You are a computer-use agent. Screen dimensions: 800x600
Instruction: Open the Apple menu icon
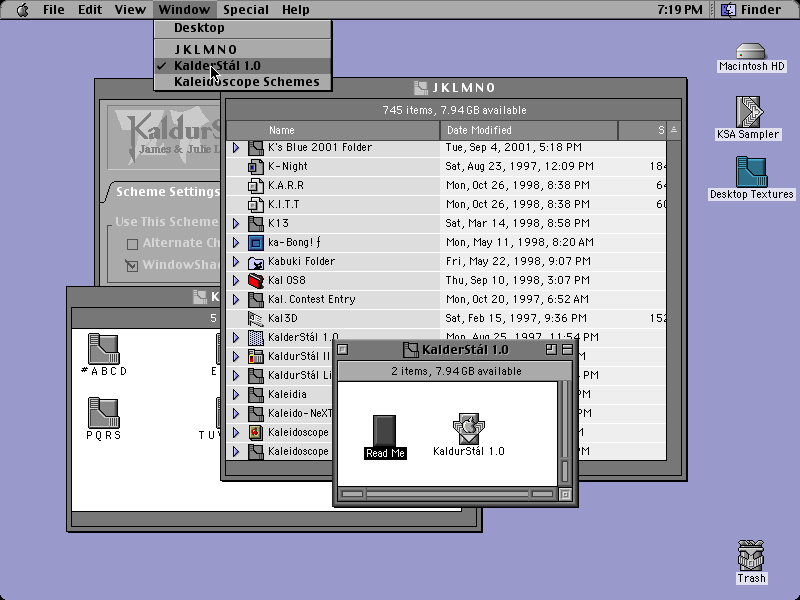pos(22,10)
